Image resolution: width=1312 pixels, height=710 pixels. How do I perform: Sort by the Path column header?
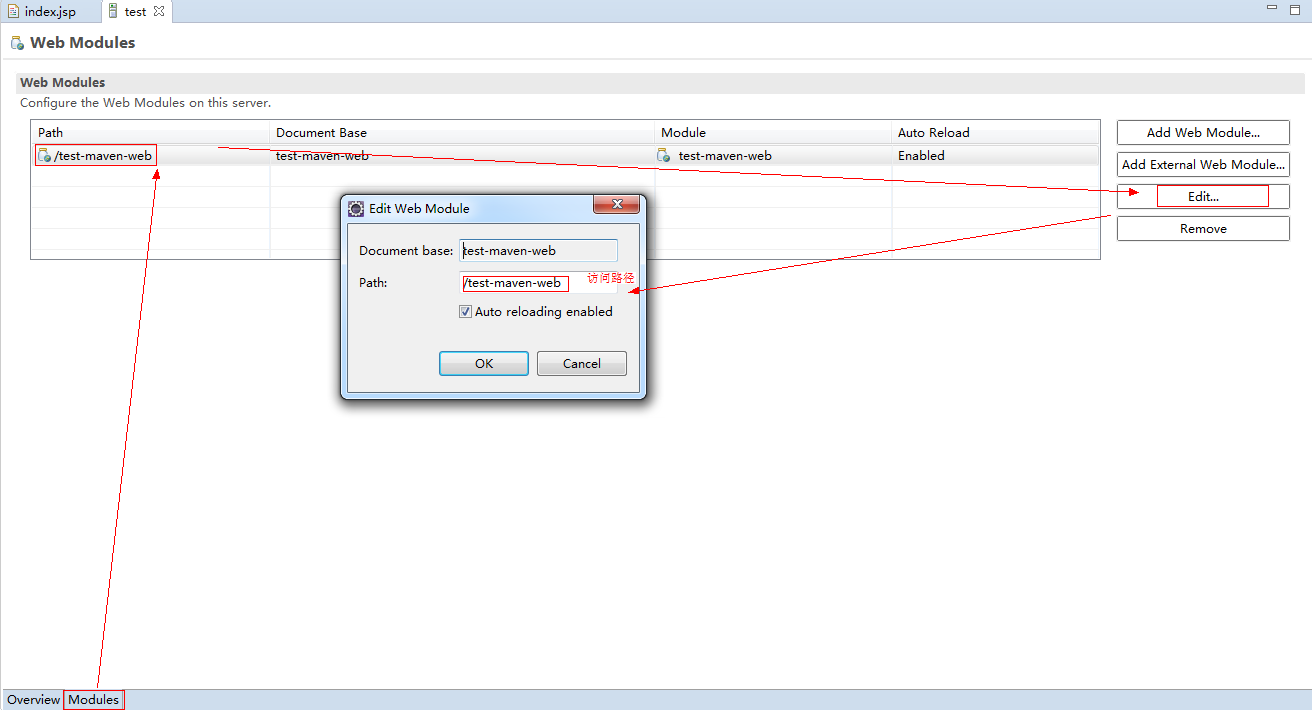coord(151,133)
